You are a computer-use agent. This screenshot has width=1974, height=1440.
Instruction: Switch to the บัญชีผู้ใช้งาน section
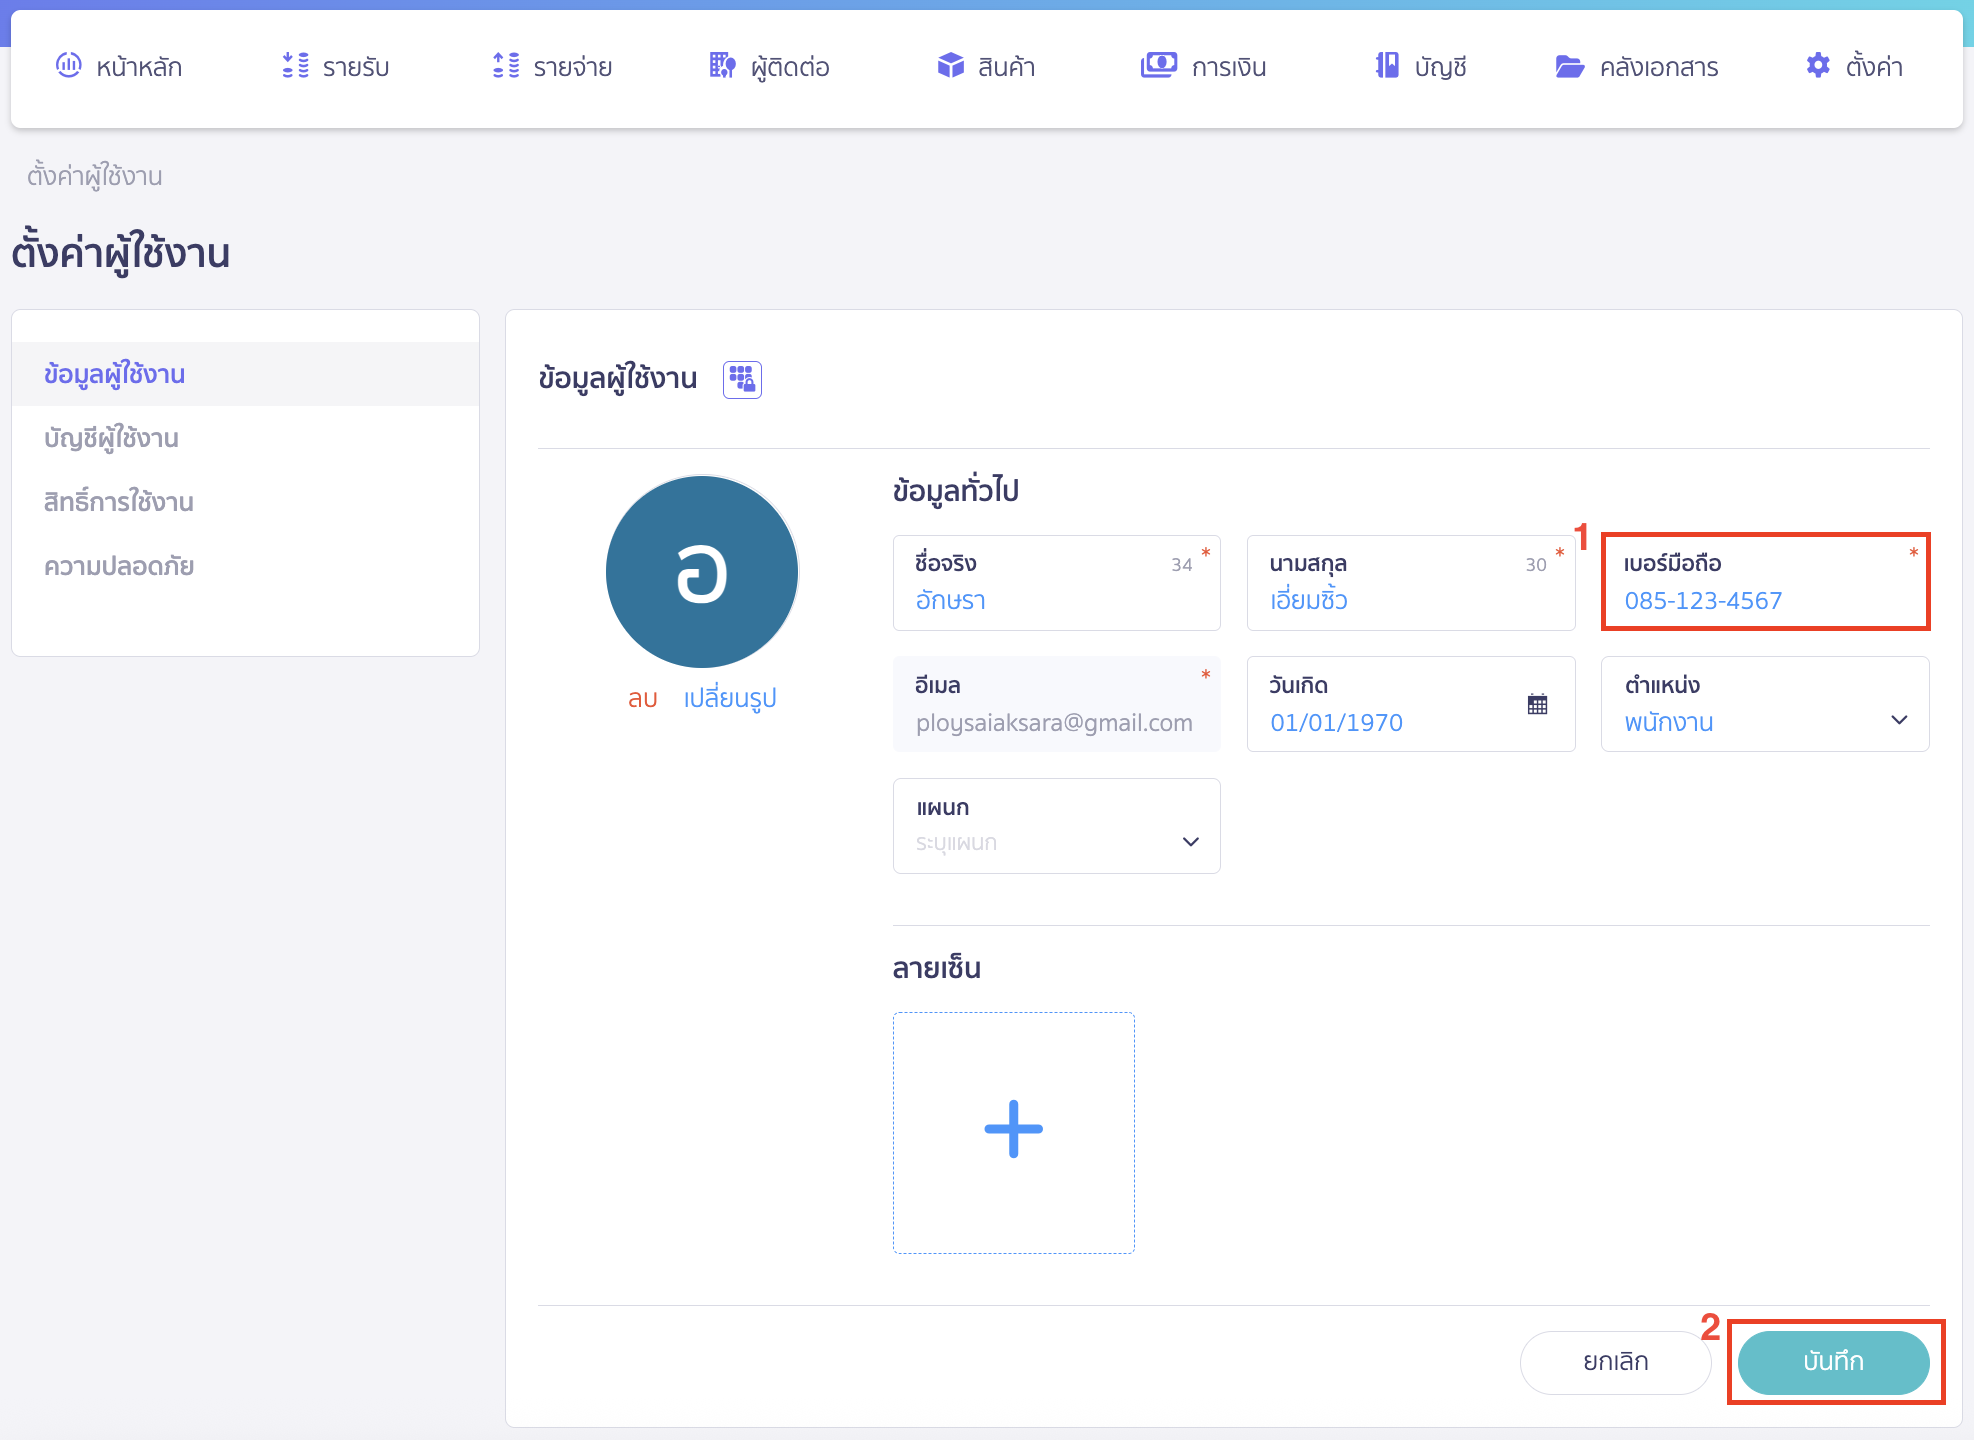click(111, 438)
